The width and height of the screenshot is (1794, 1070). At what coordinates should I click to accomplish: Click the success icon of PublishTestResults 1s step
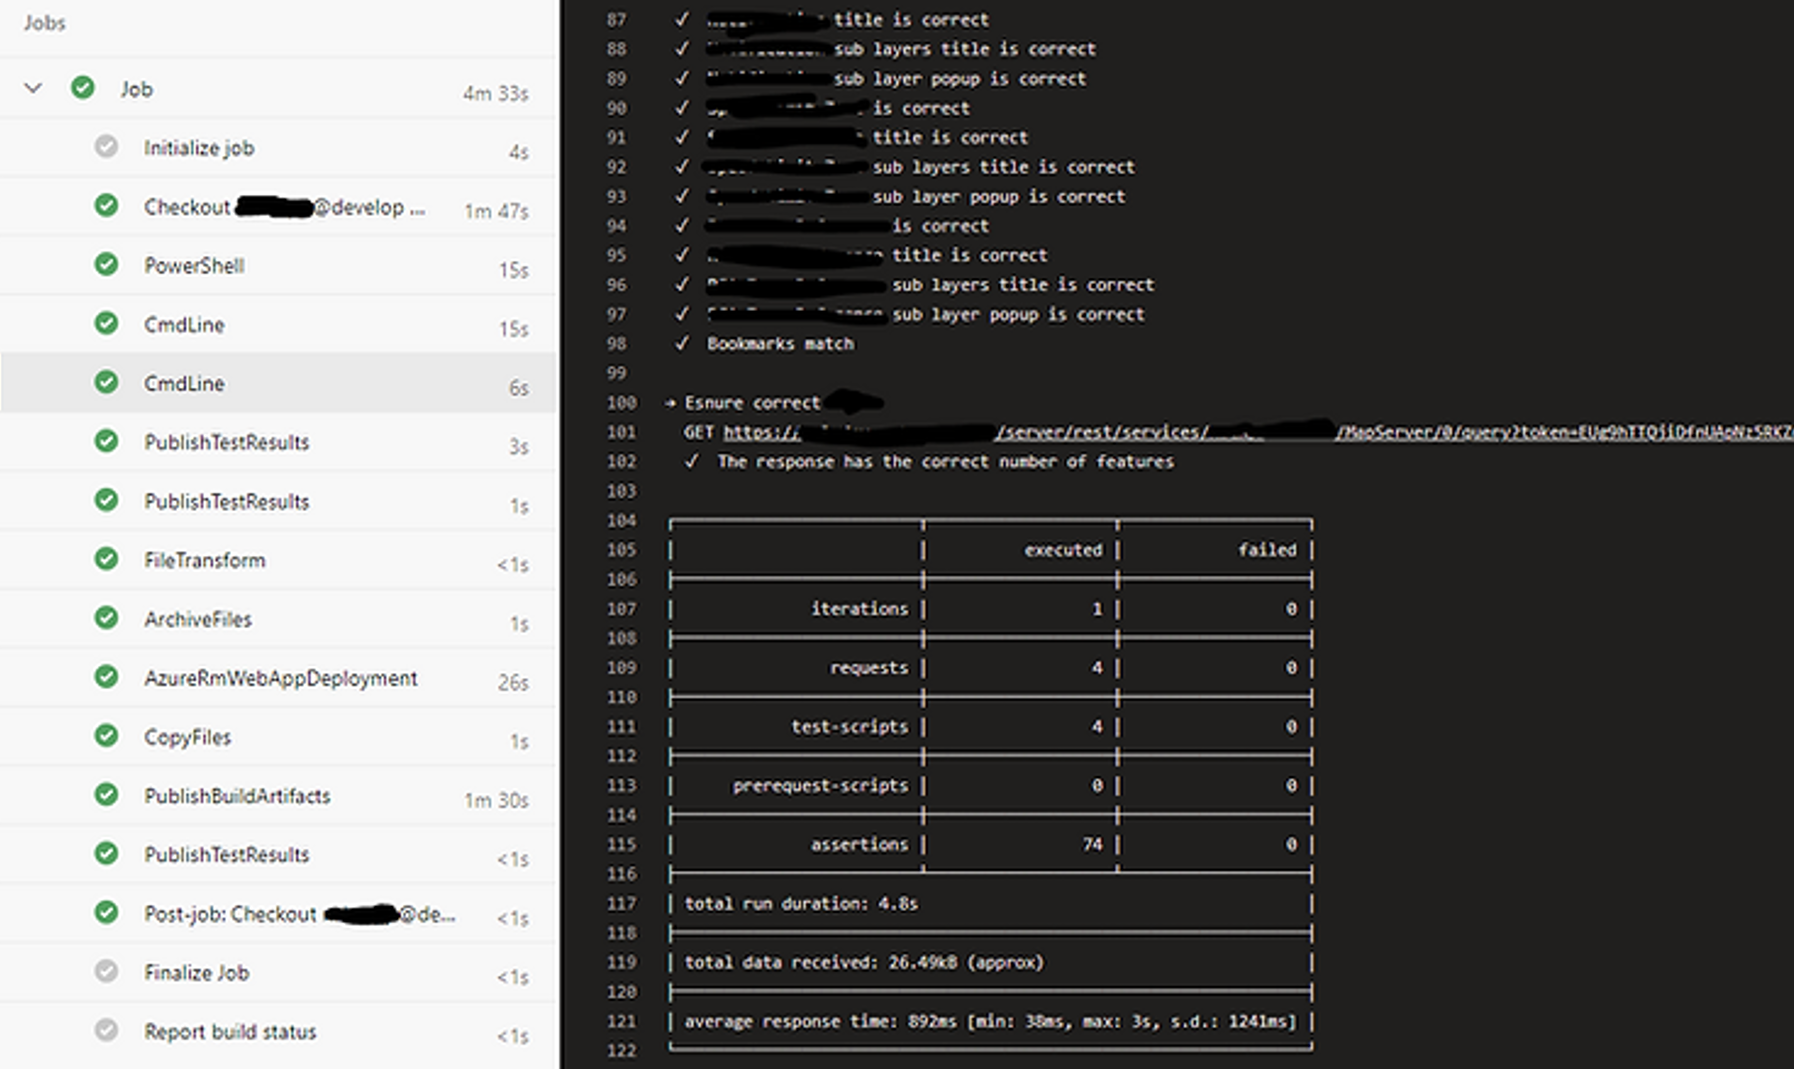106,500
